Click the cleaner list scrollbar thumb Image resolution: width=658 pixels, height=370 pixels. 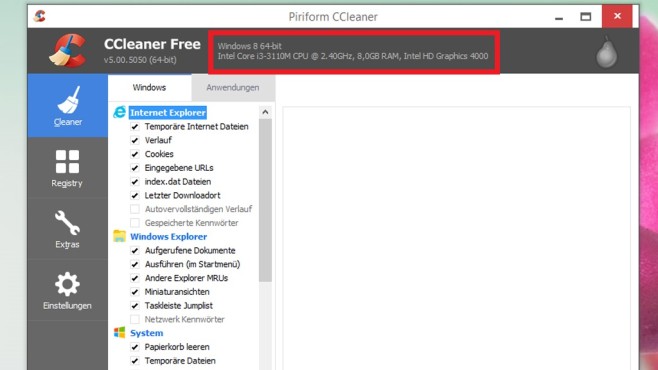tap(265, 200)
